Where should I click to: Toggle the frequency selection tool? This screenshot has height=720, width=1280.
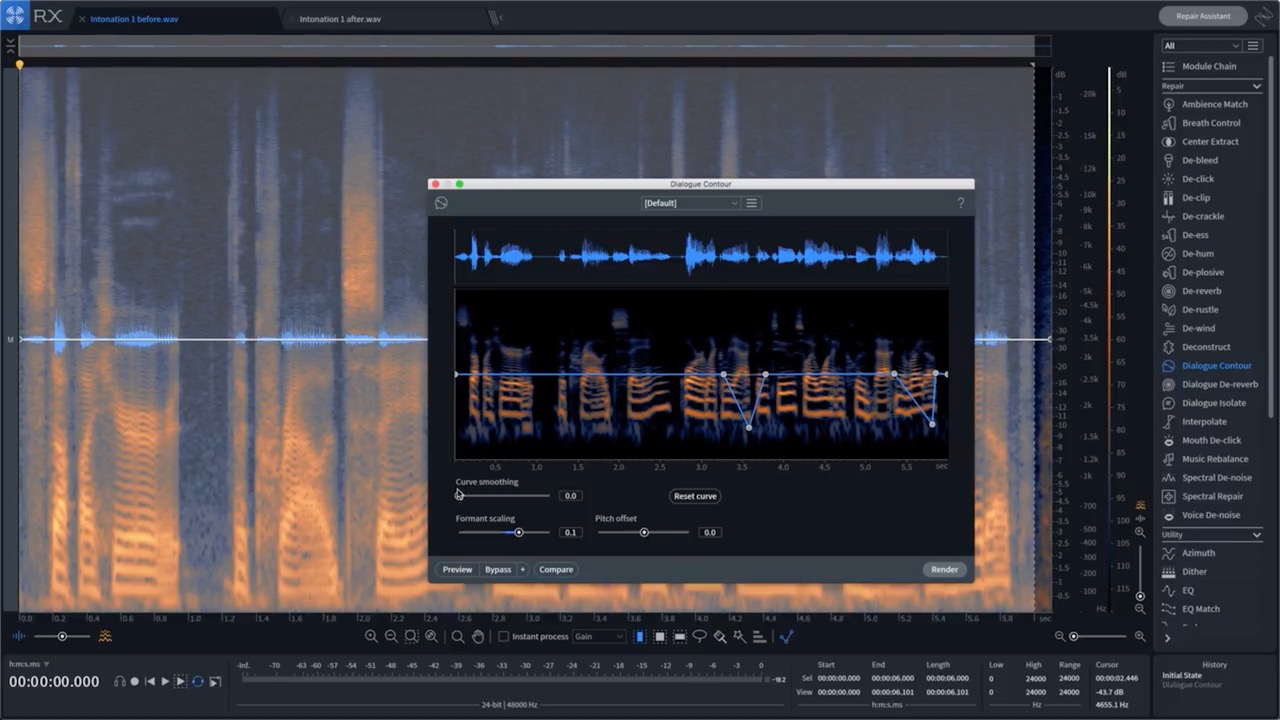pyautogui.click(x=680, y=637)
